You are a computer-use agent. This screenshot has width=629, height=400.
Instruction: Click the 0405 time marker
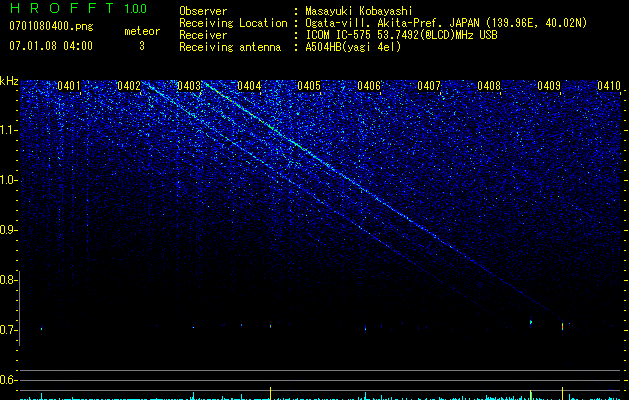(309, 86)
